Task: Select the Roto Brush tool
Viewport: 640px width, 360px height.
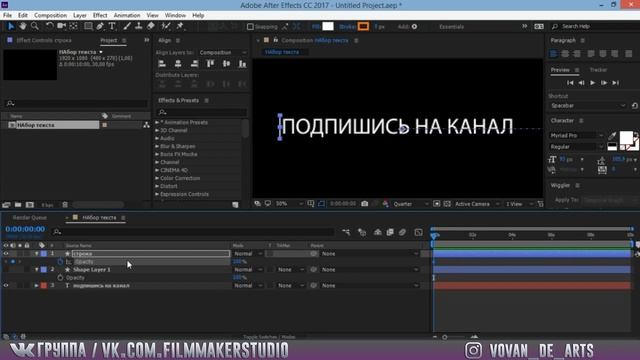Action: 166,27
